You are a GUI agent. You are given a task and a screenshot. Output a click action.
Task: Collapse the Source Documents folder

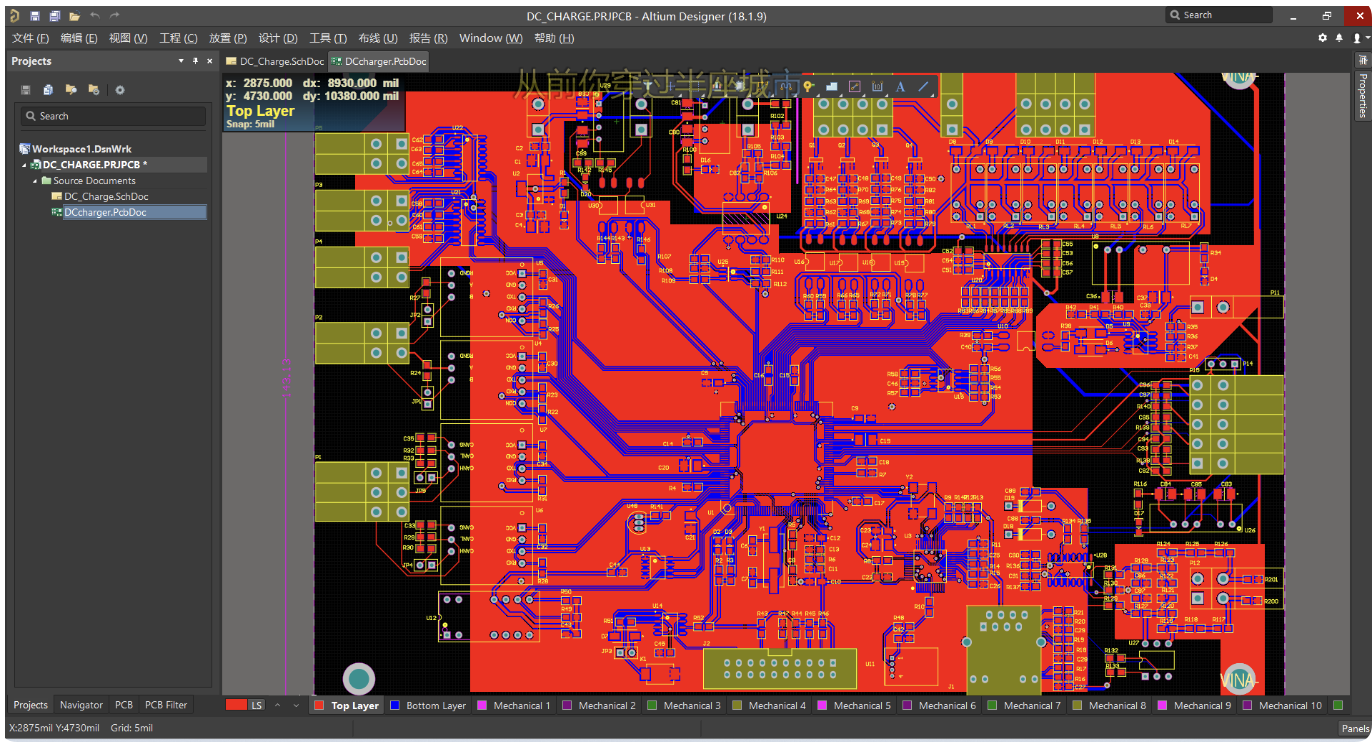(35, 181)
